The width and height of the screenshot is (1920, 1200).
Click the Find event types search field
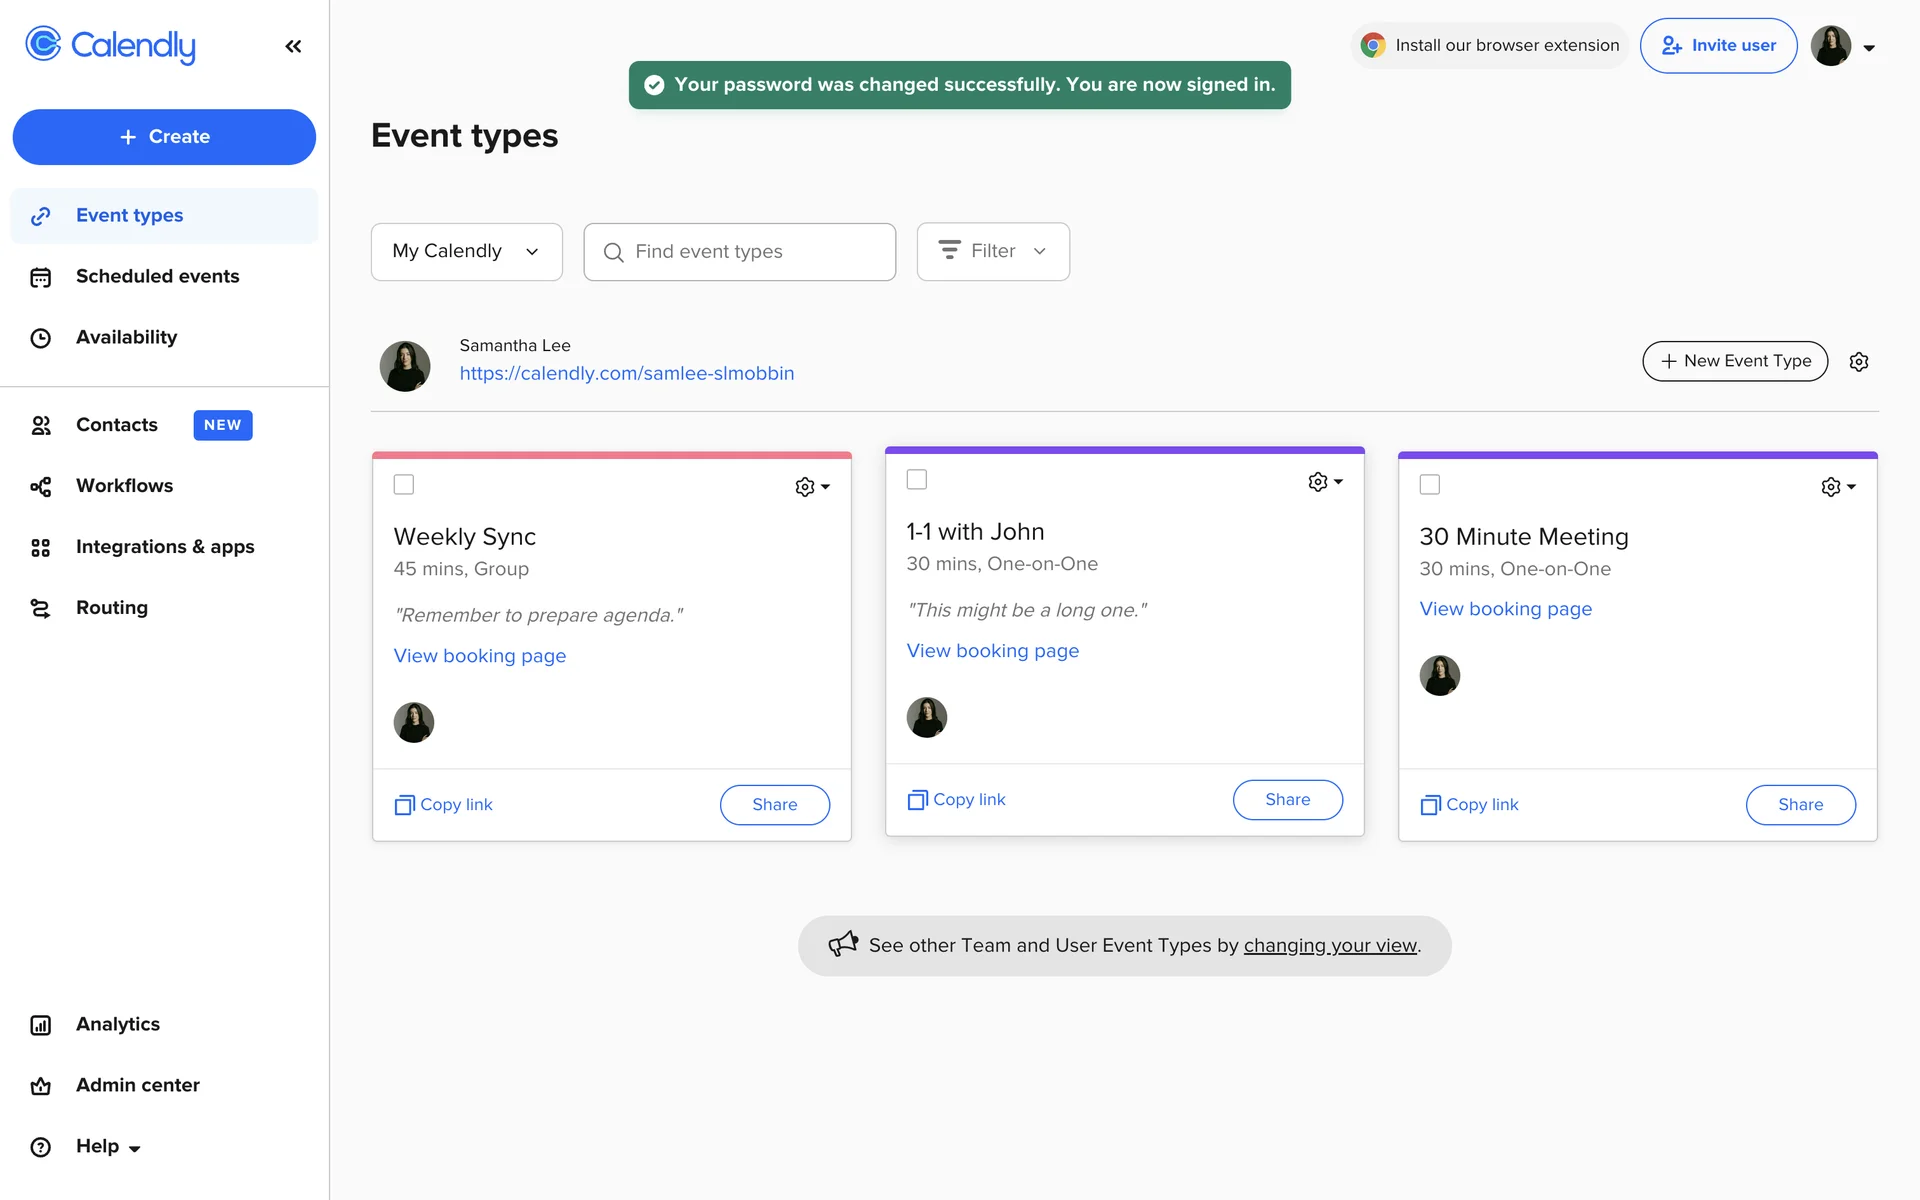point(740,252)
